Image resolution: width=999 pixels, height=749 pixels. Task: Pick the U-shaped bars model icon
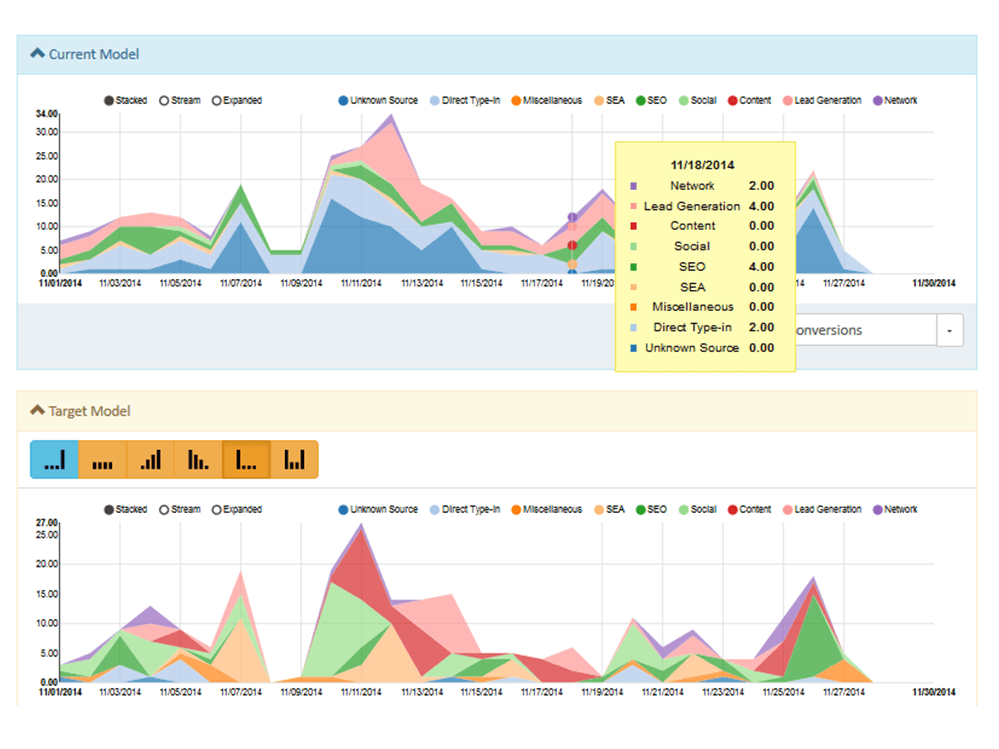click(x=294, y=460)
